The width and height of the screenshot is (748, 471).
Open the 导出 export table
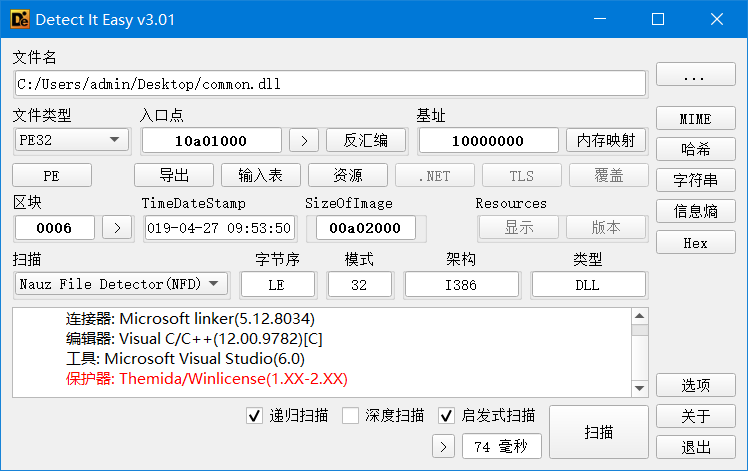pyautogui.click(x=174, y=175)
